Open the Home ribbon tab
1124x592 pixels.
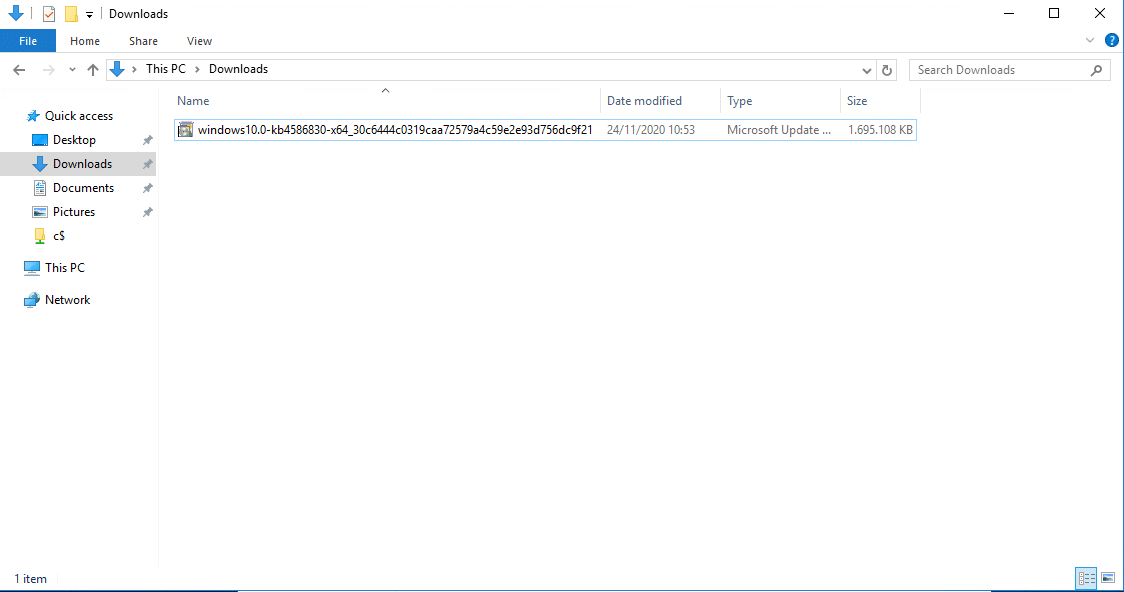(x=85, y=41)
